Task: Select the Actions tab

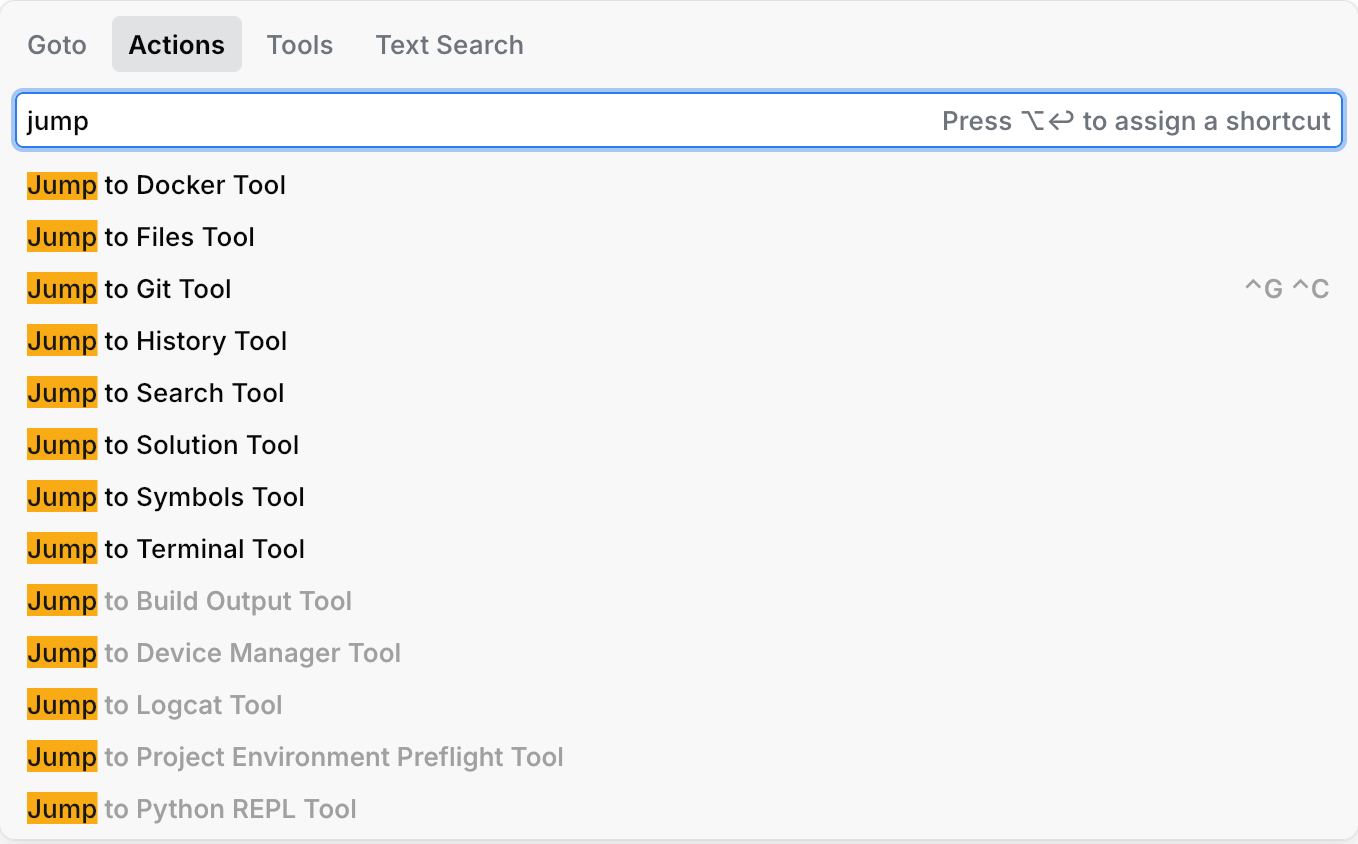Action: tap(176, 44)
